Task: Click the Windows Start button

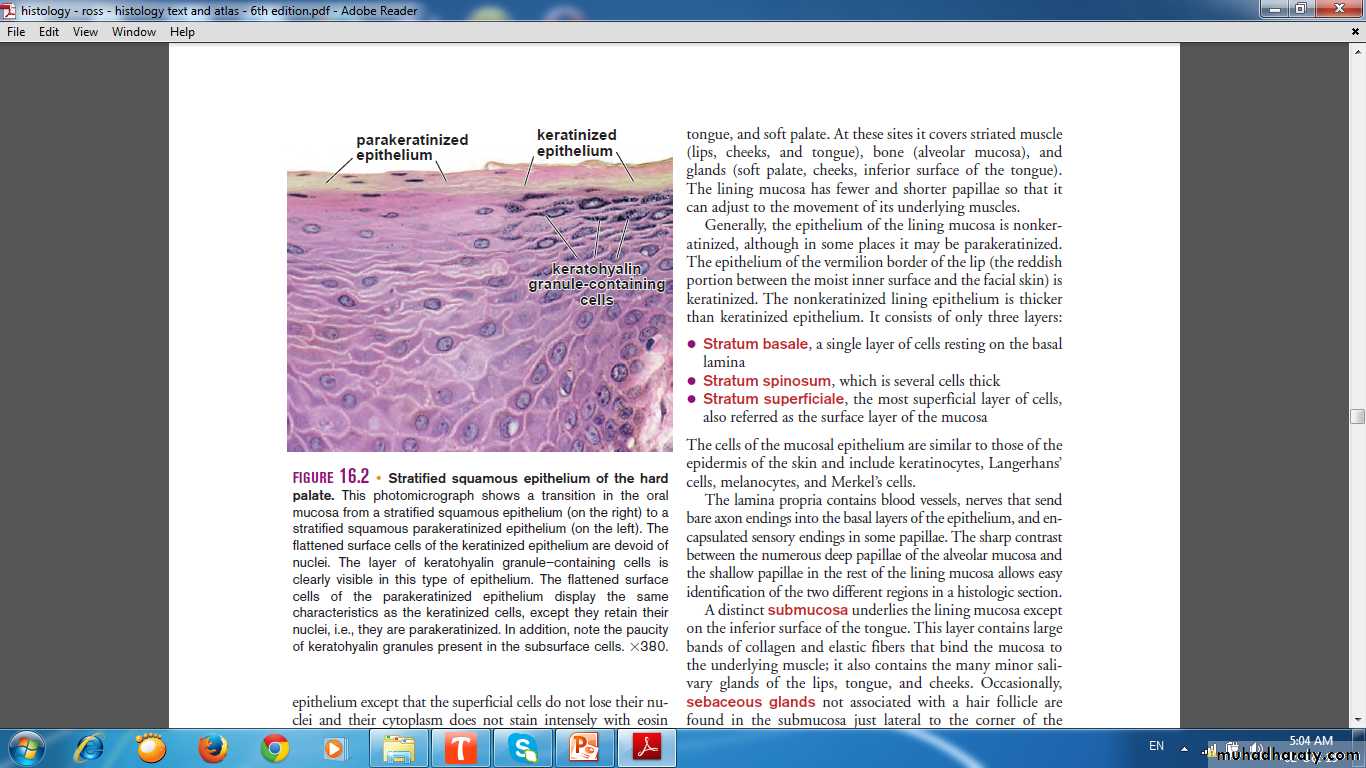Action: [x=24, y=748]
